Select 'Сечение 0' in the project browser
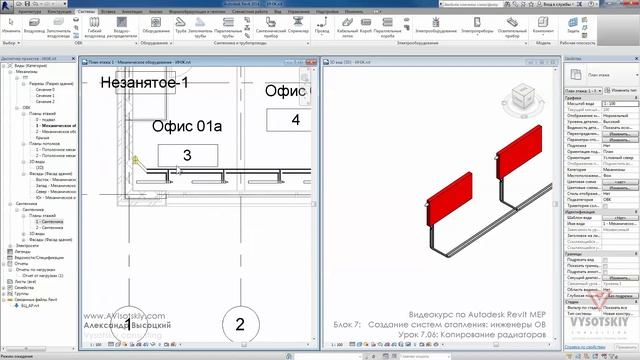The image size is (640, 360). pyautogui.click(x=45, y=89)
